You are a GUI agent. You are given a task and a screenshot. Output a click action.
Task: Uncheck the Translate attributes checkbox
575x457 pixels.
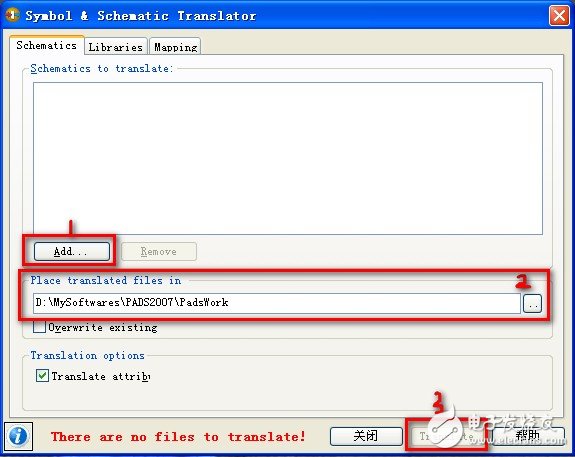[x=42, y=376]
